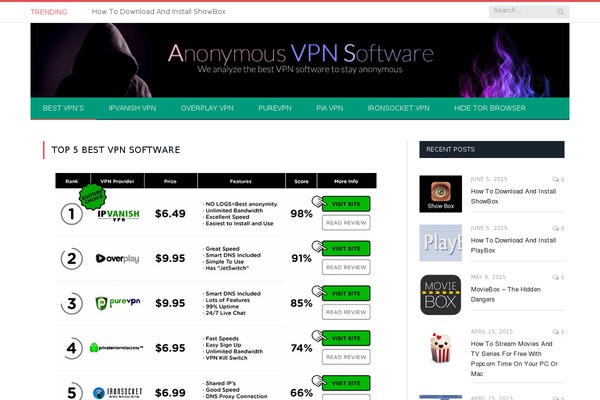This screenshot has height=400, width=600.
Task: Click the Editors Choice badge
Action: 92,197
